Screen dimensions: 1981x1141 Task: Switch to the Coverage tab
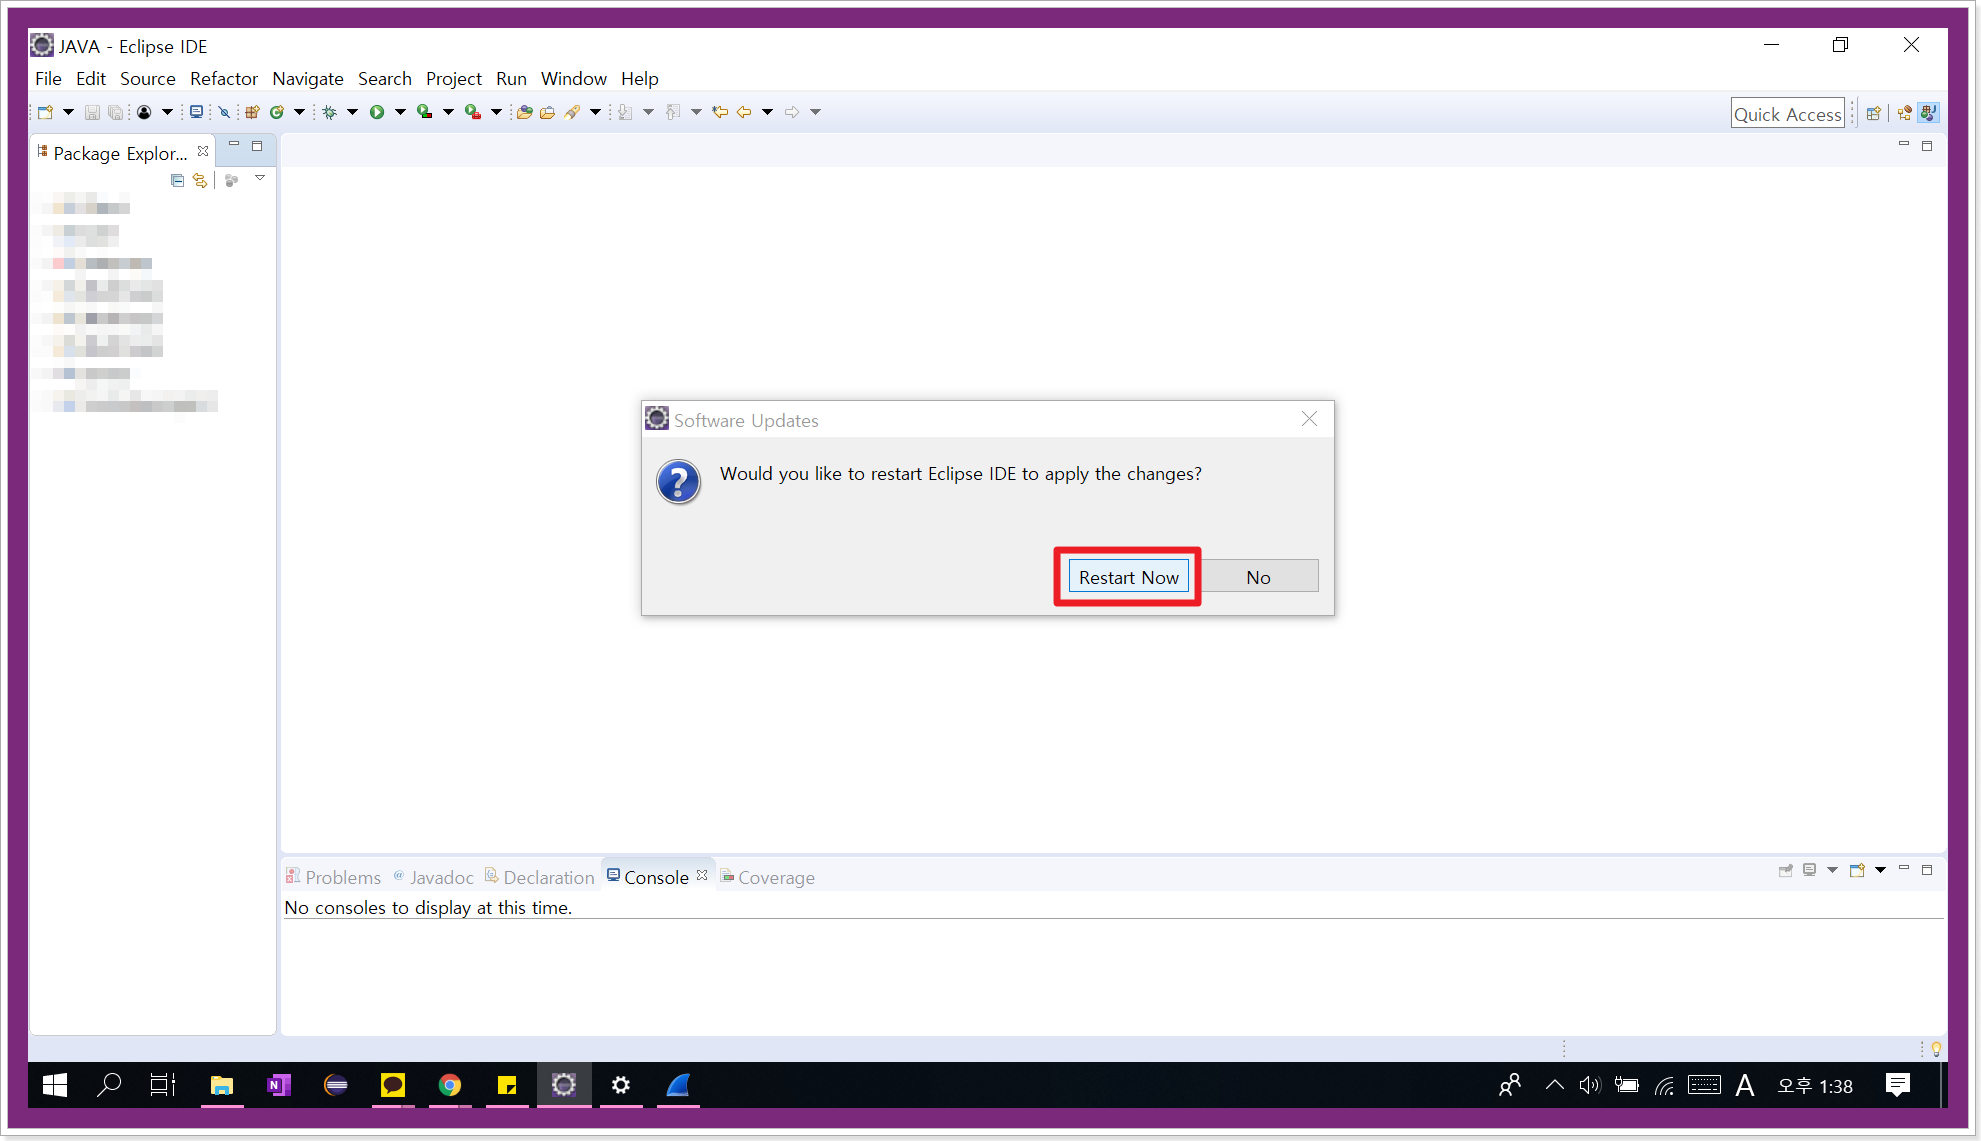(768, 876)
